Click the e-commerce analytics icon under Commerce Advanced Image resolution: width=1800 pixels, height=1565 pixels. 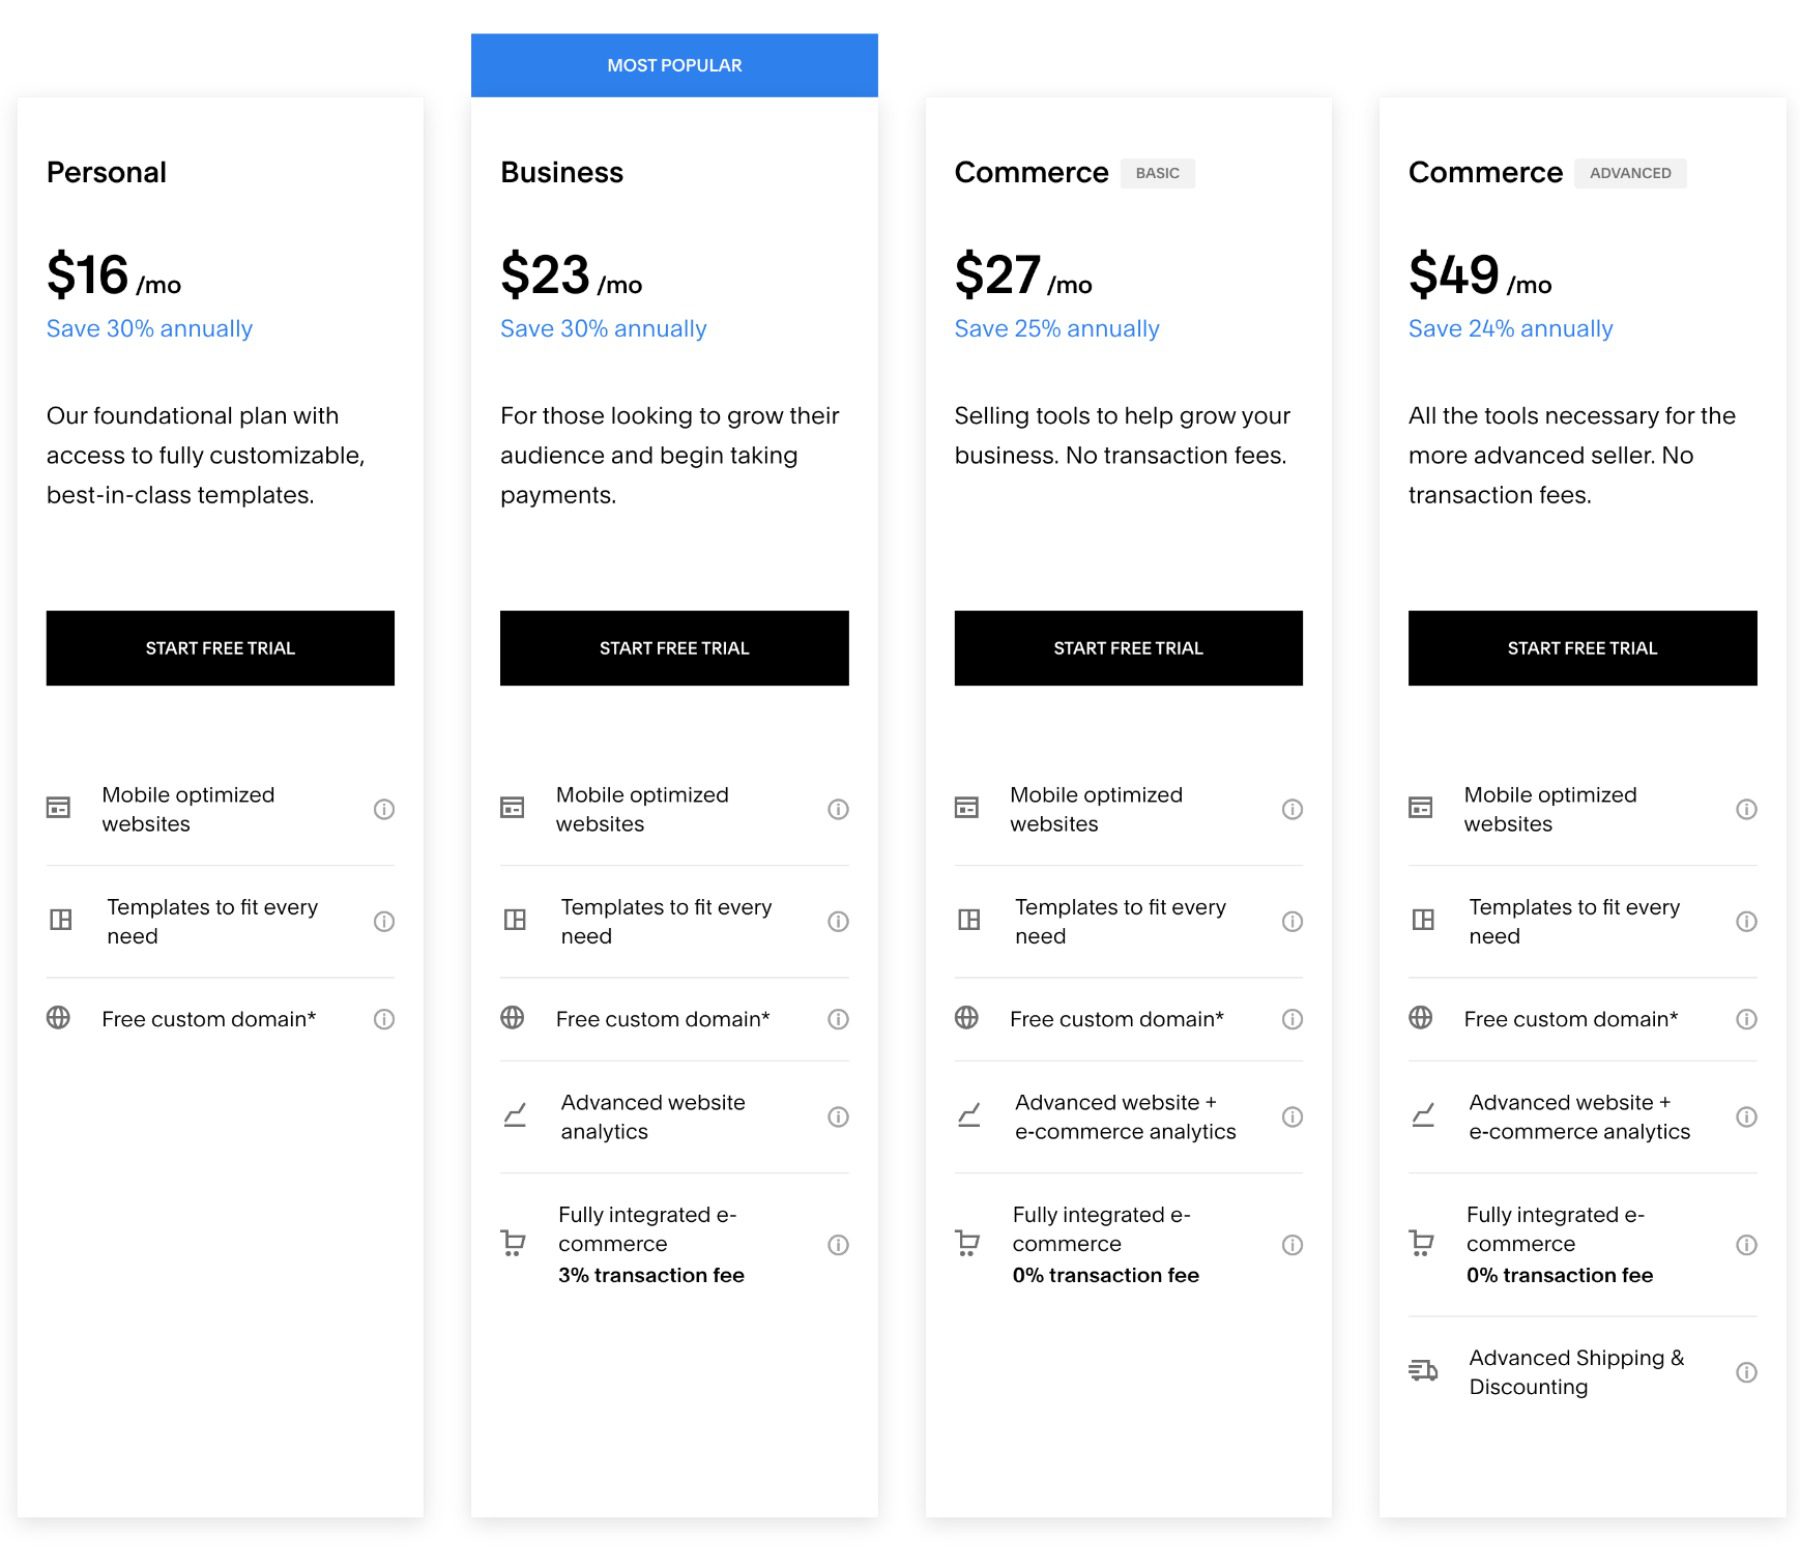pyautogui.click(x=1421, y=1116)
